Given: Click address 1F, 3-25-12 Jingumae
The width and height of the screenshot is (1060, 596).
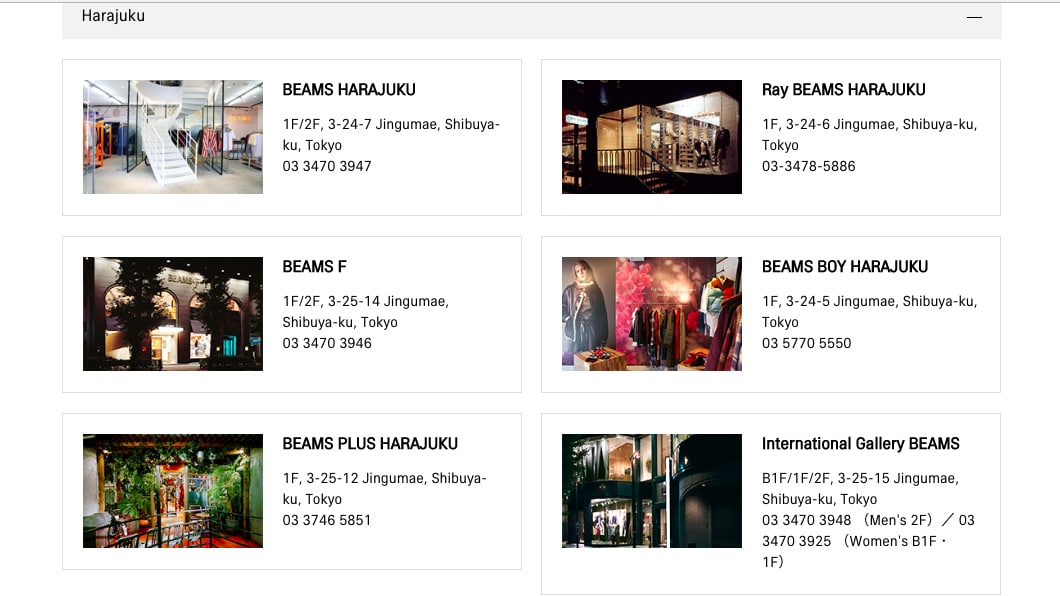Looking at the screenshot, I should pyautogui.click(x=384, y=489).
